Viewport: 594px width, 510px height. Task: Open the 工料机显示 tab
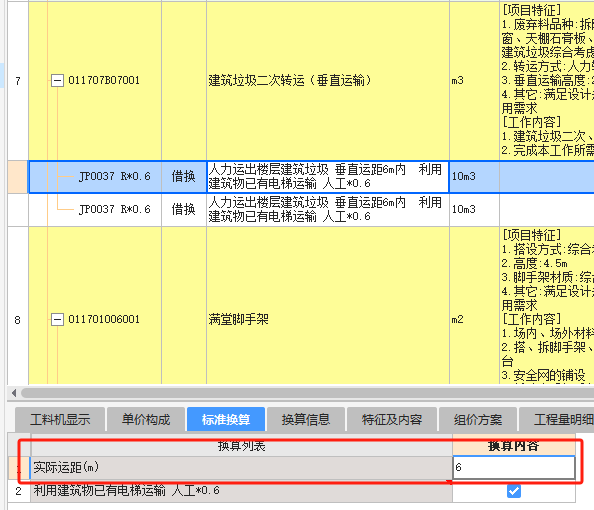tap(60, 419)
